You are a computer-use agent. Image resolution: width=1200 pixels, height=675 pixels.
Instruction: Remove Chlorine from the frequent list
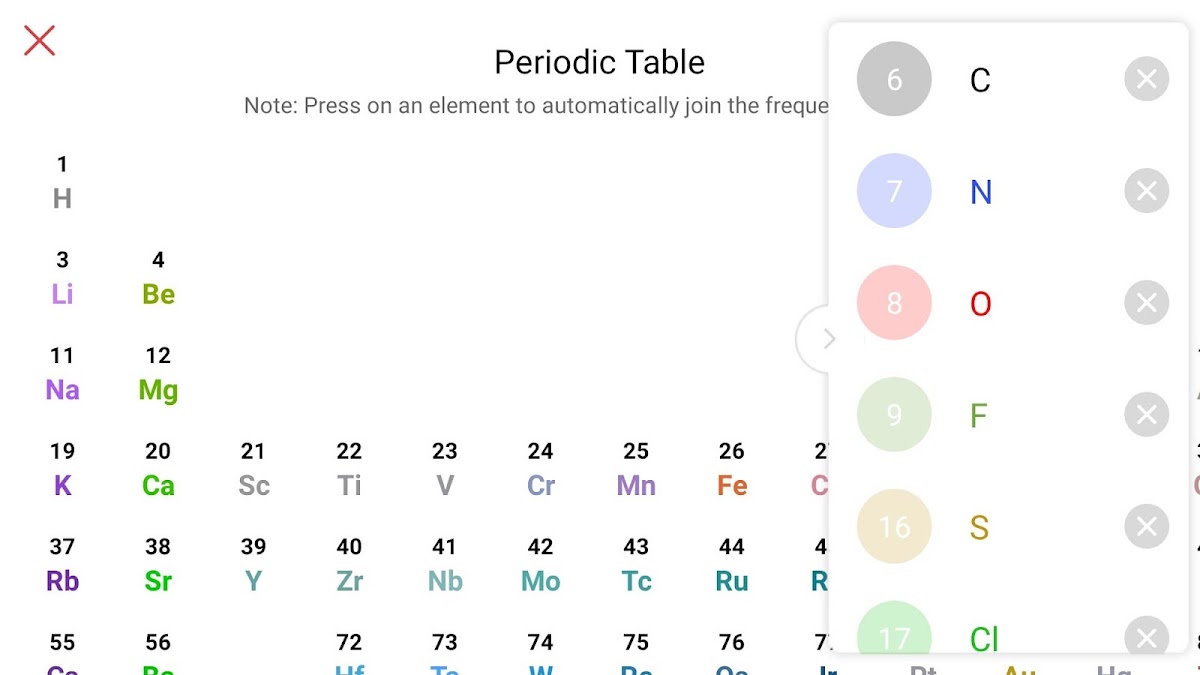pos(1146,637)
